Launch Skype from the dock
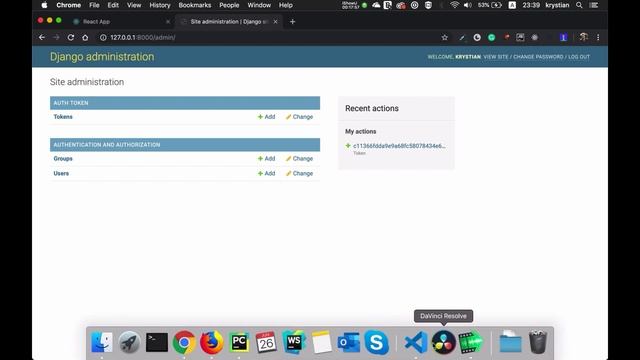 tap(376, 342)
